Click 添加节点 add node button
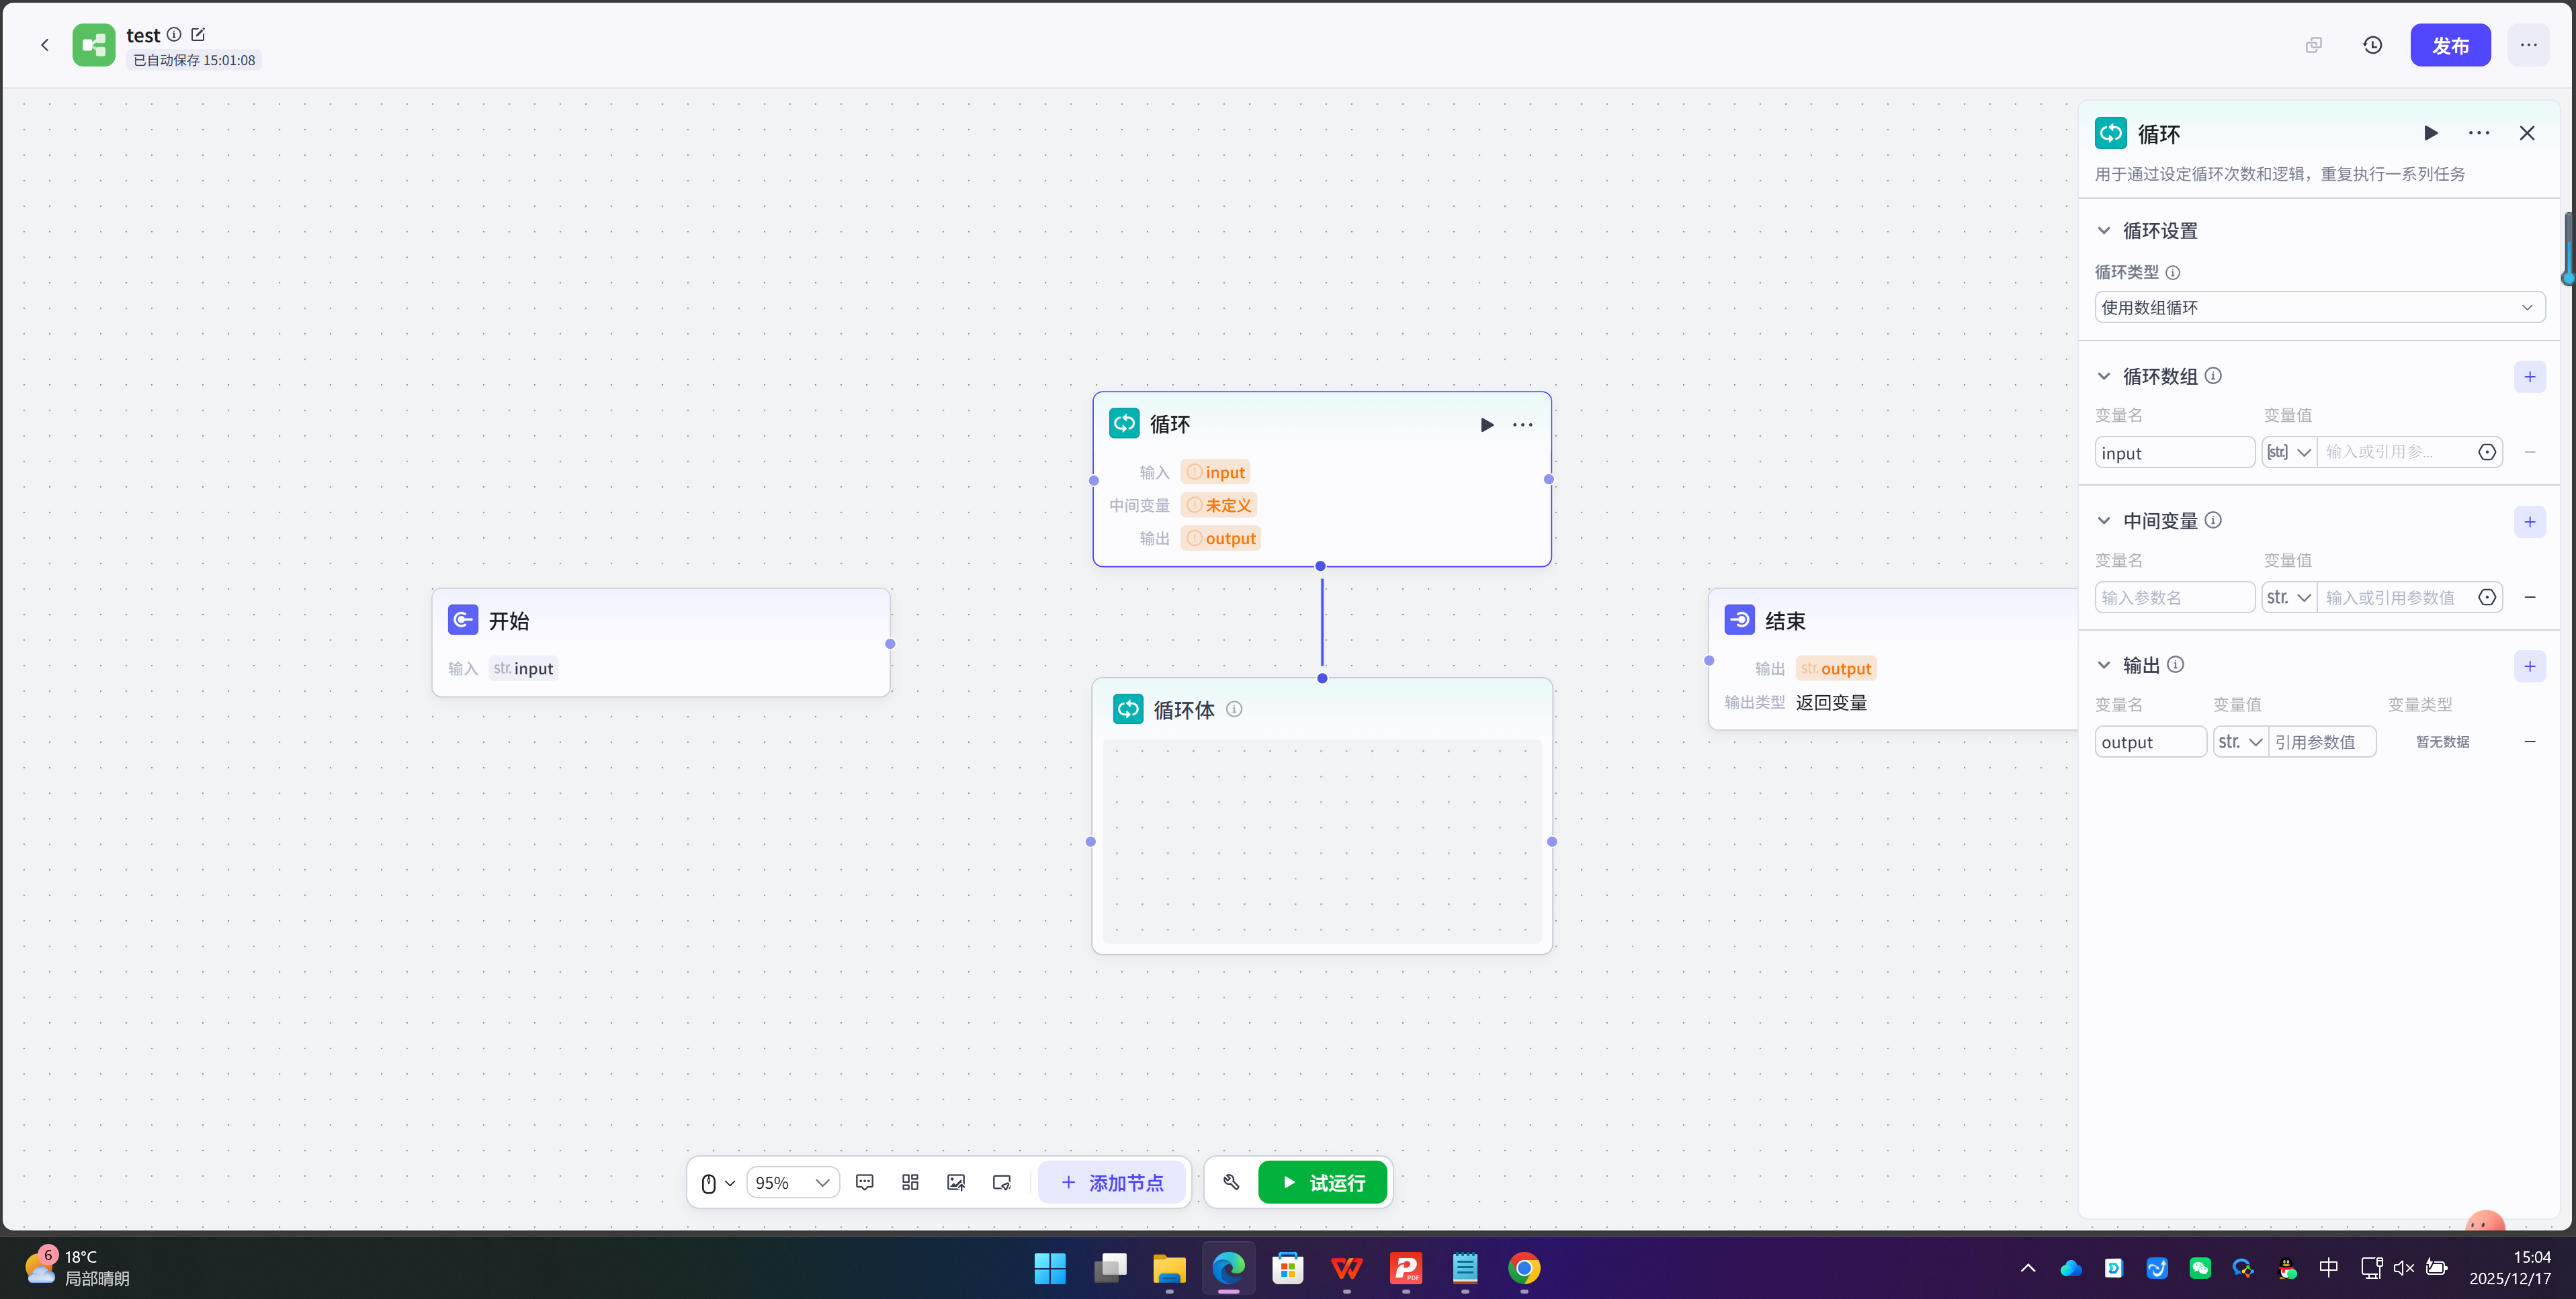The height and width of the screenshot is (1299, 2576). 1112,1182
